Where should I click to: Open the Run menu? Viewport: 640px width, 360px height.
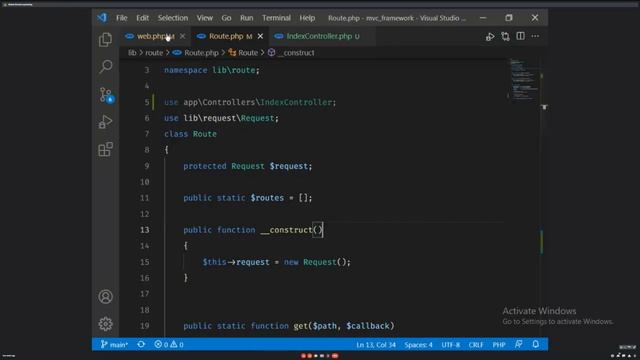click(x=247, y=18)
